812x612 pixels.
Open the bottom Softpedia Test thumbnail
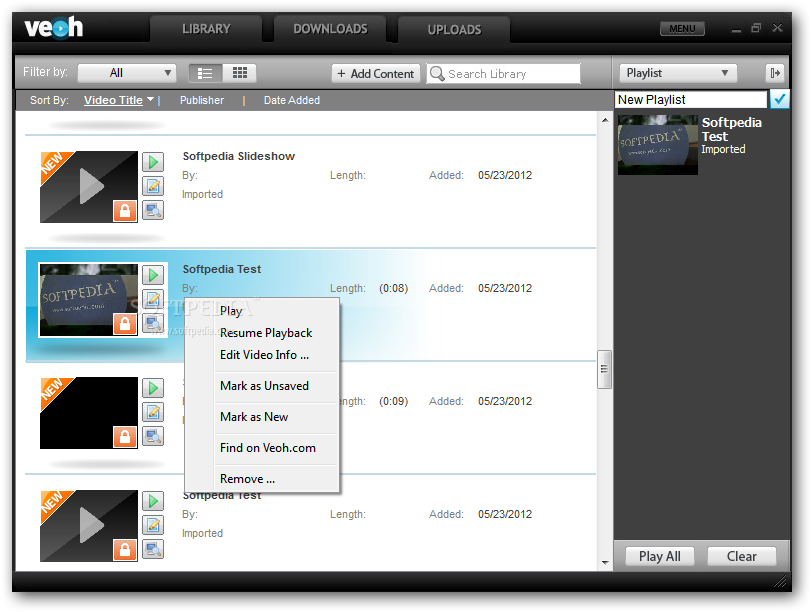(89, 526)
